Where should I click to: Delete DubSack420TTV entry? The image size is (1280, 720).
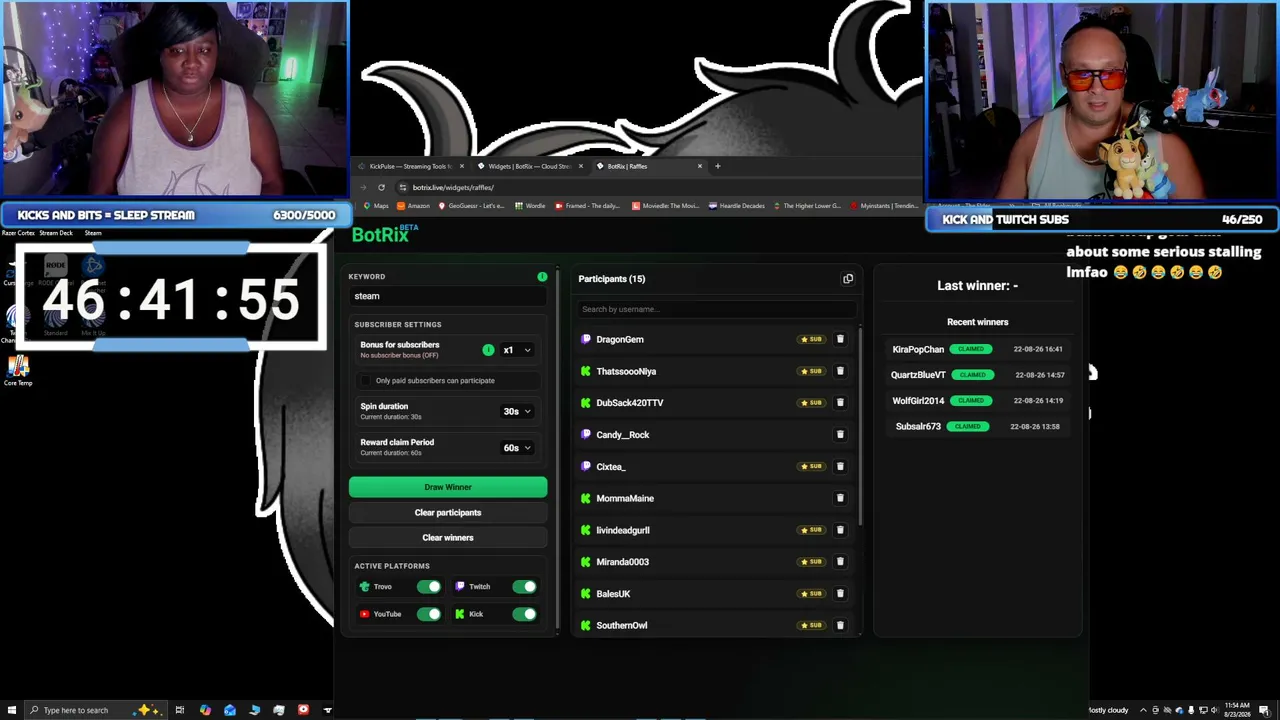840,403
